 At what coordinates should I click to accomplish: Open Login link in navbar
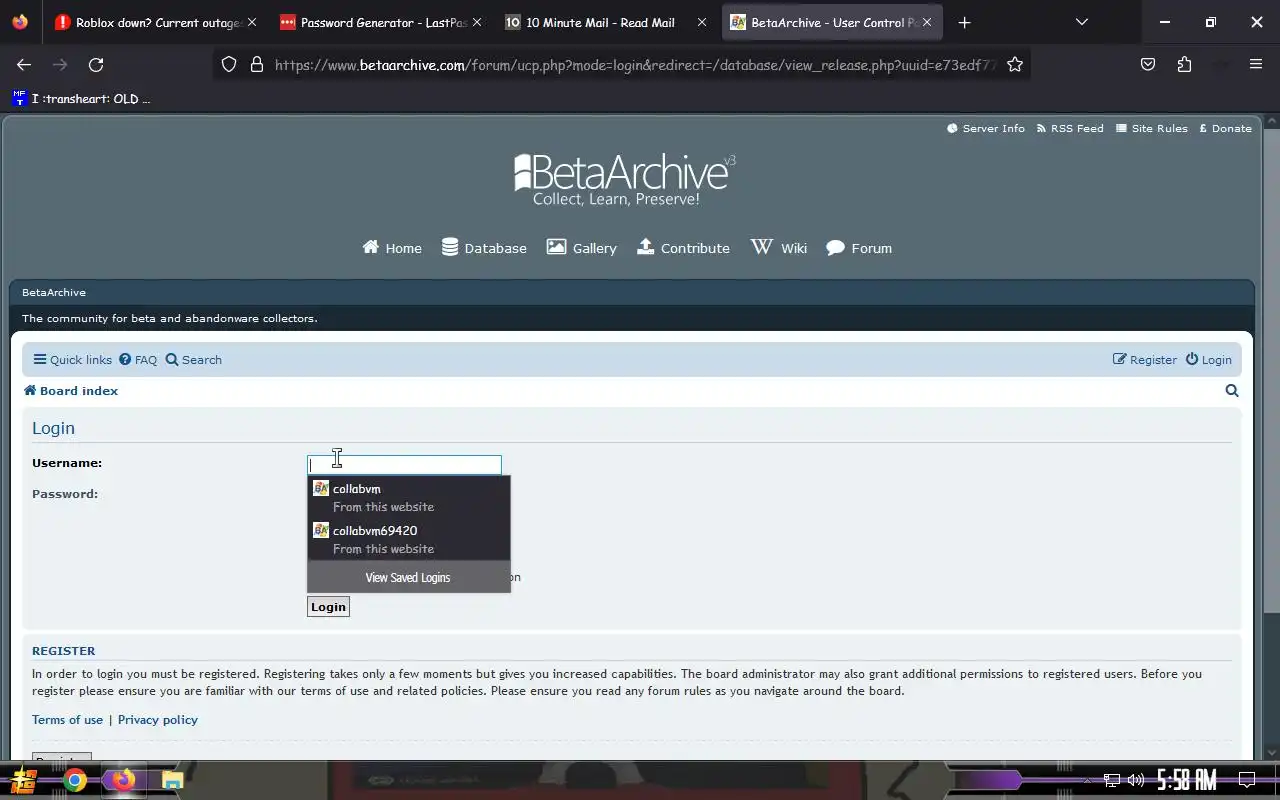click(x=1209, y=360)
